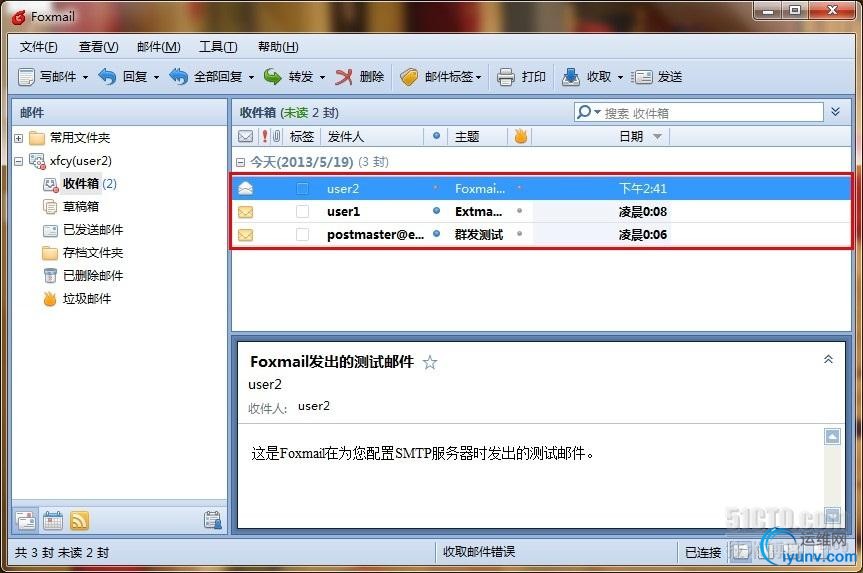Click the paperclip attachment column icon

276,136
